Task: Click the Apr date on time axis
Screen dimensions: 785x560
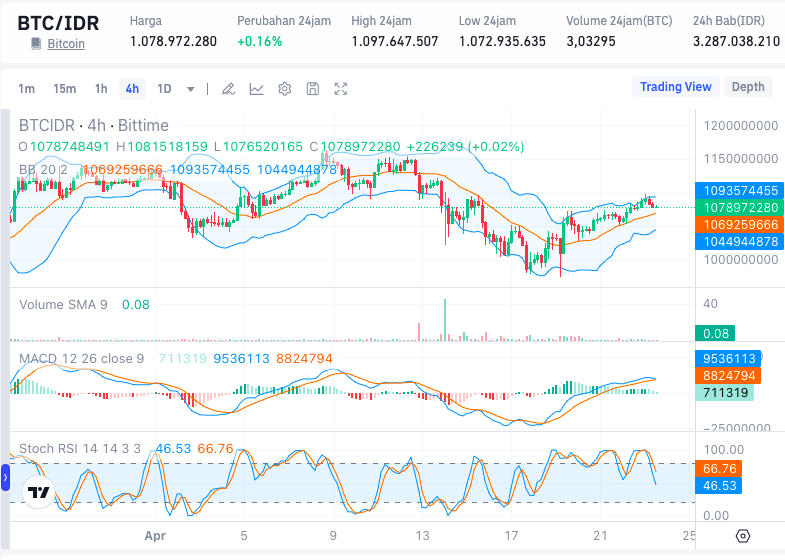Action: pos(155,536)
